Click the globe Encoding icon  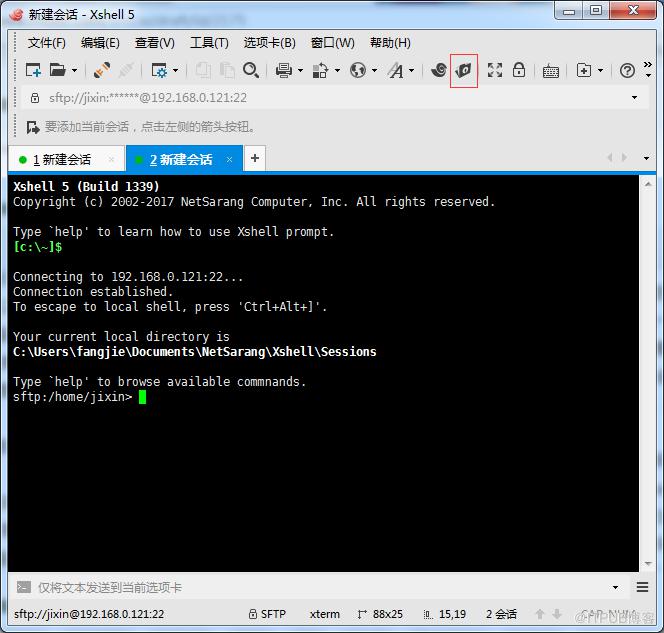[358, 70]
